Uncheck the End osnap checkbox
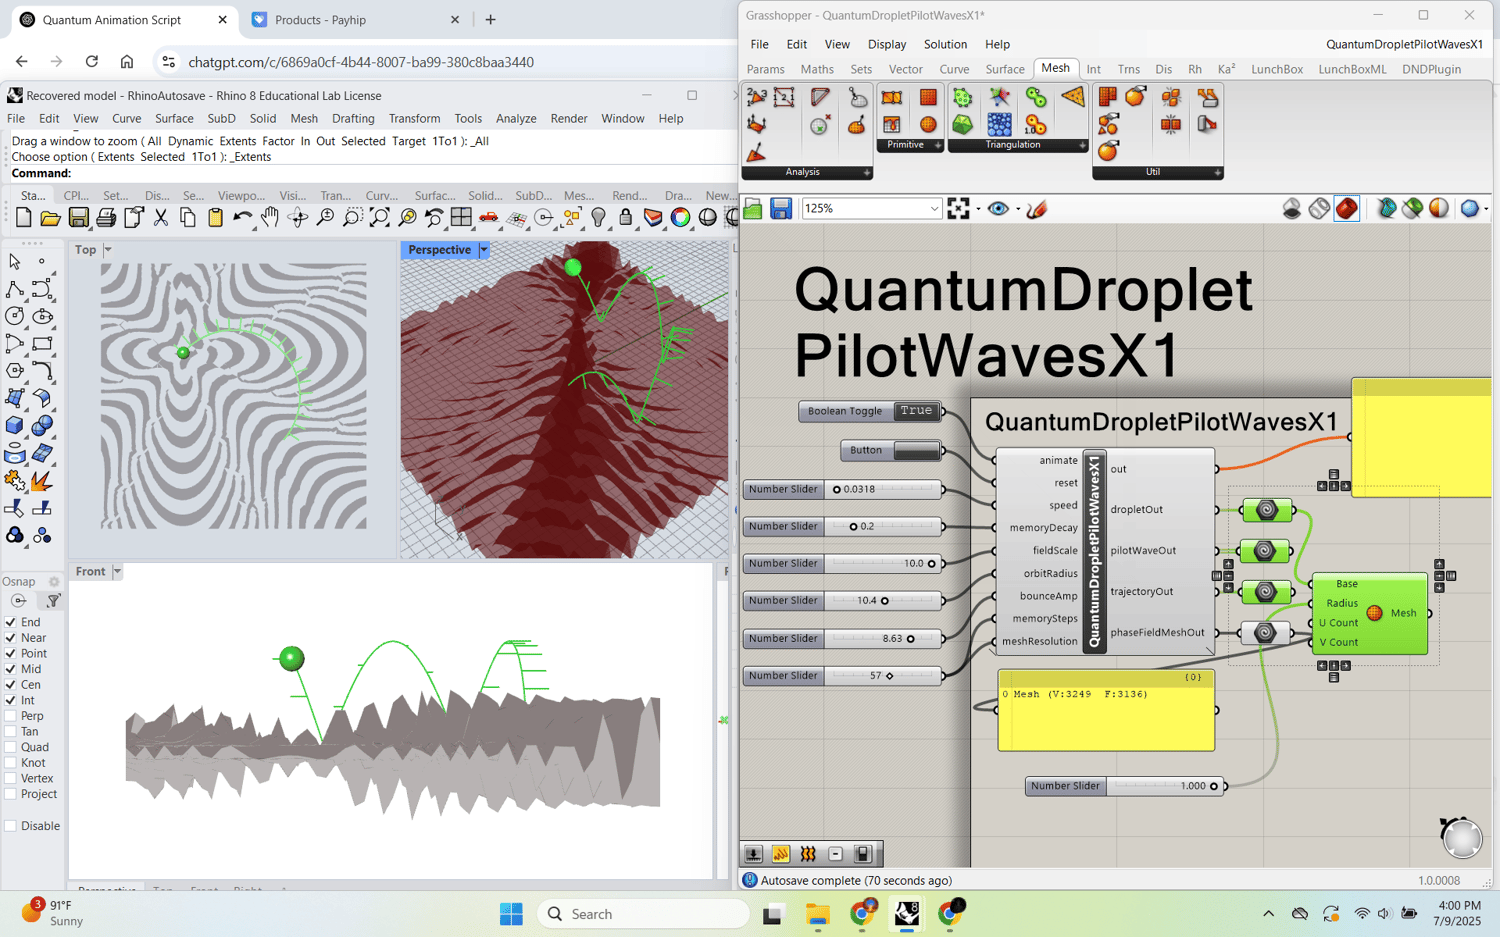This screenshot has height=937, width=1500. [x=11, y=622]
